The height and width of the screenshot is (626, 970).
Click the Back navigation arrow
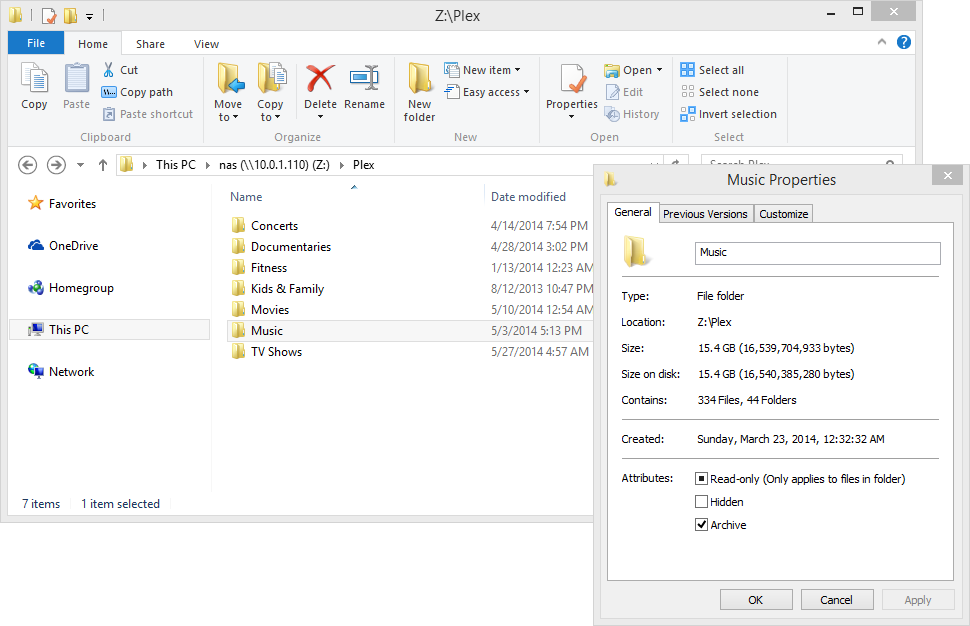click(27, 165)
